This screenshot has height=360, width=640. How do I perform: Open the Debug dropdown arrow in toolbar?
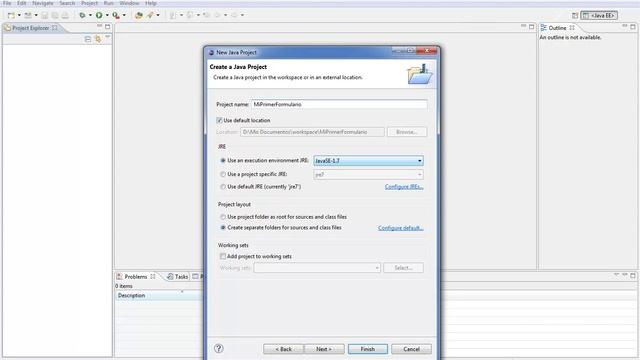[x=90, y=15]
